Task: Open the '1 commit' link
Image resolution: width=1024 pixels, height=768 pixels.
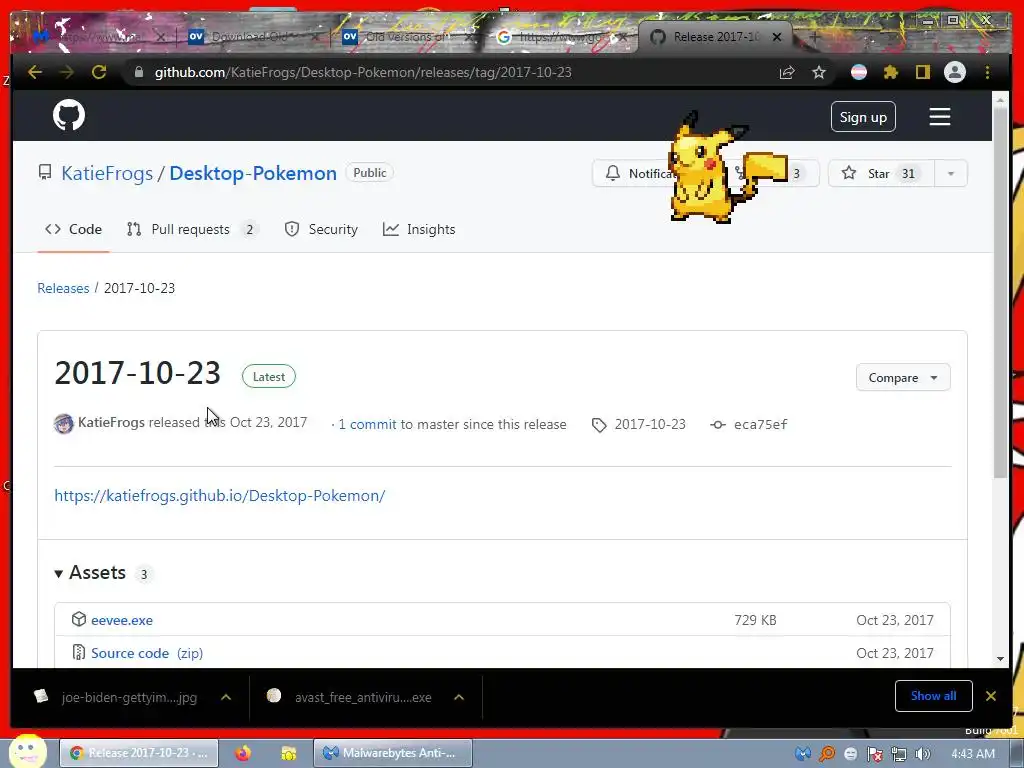Action: (367, 424)
